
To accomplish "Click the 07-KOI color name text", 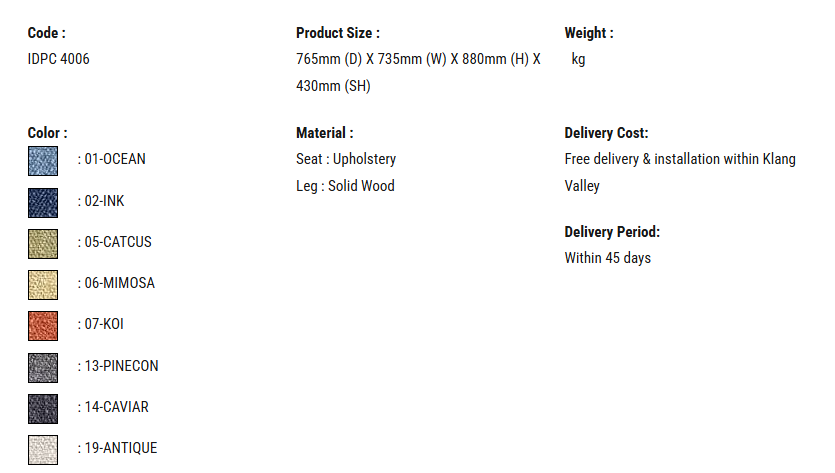I will [104, 324].
